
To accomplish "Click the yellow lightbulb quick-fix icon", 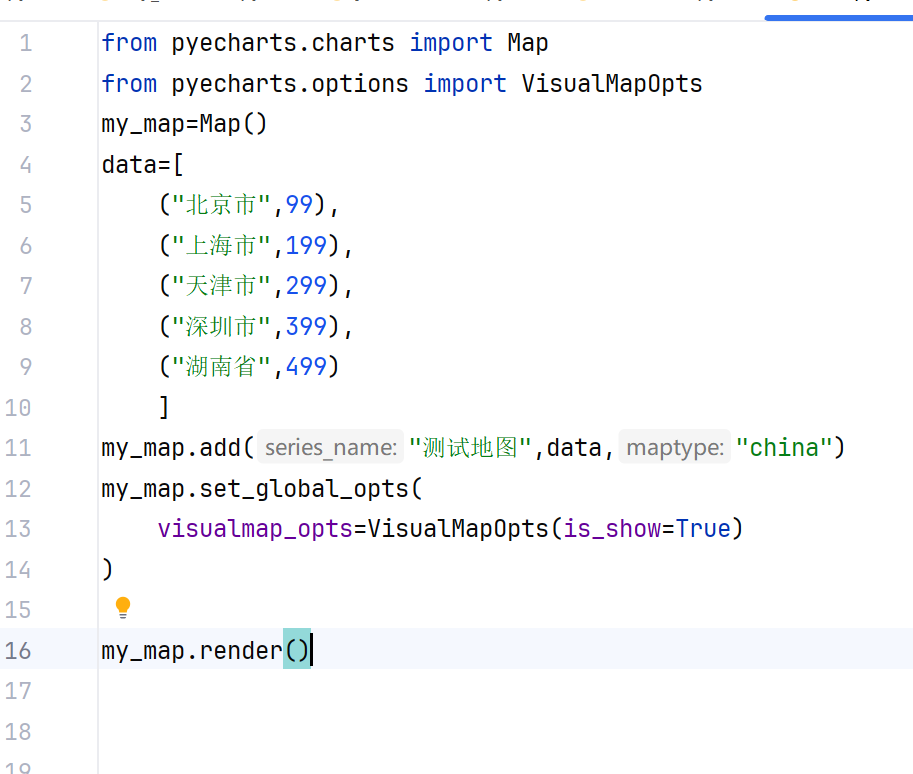I will [x=123, y=607].
